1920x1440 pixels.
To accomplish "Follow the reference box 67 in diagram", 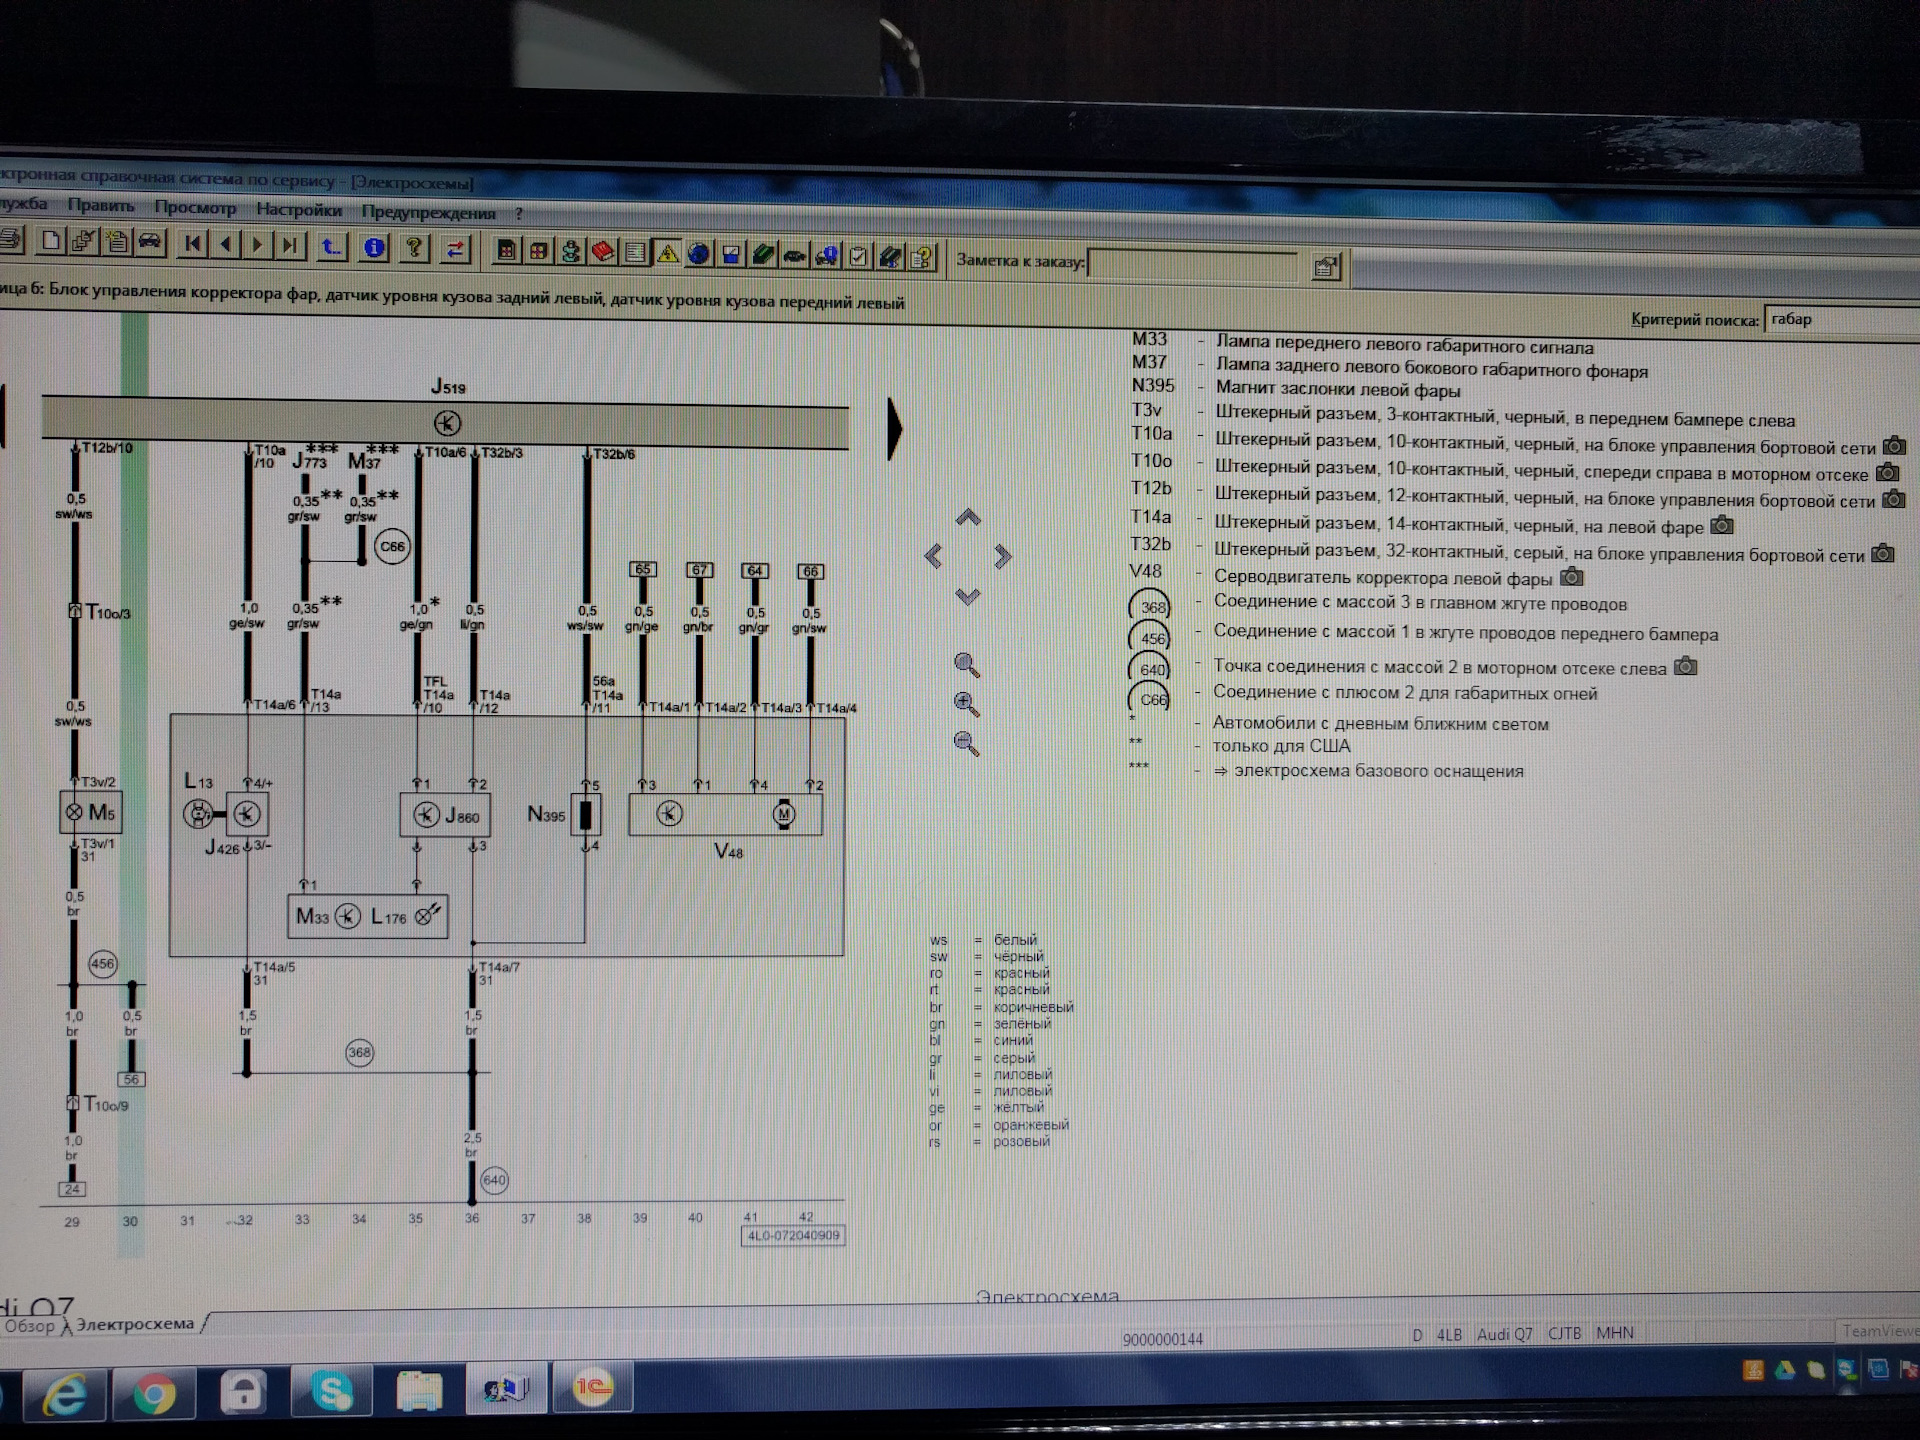I will coord(699,570).
